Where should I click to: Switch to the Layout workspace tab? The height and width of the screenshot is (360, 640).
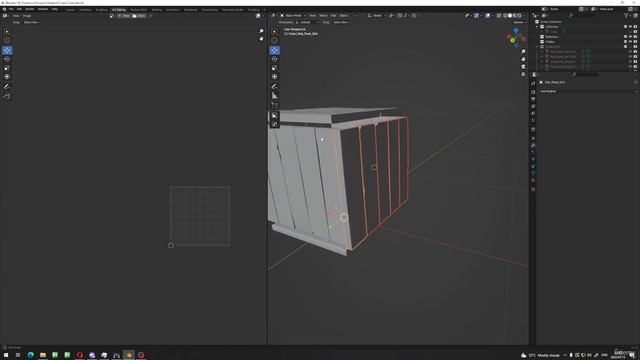pyautogui.click(x=70, y=9)
